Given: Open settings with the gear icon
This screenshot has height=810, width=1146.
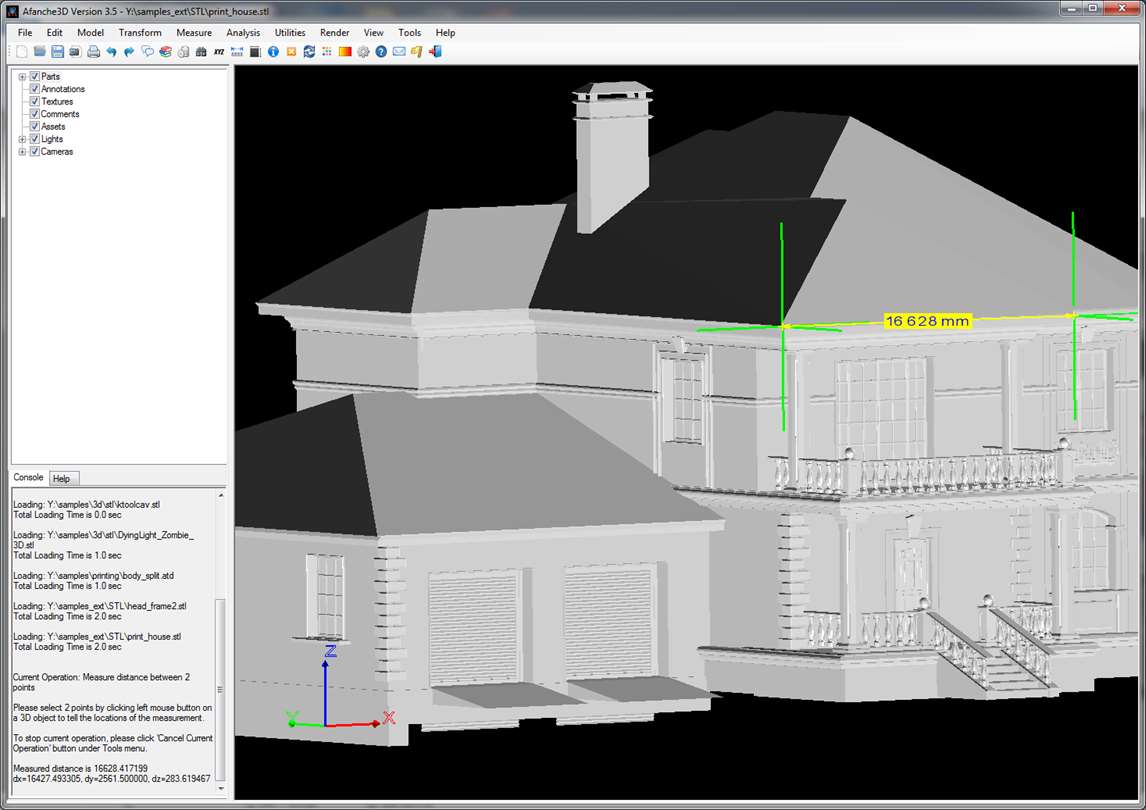Looking at the screenshot, I should [363, 52].
